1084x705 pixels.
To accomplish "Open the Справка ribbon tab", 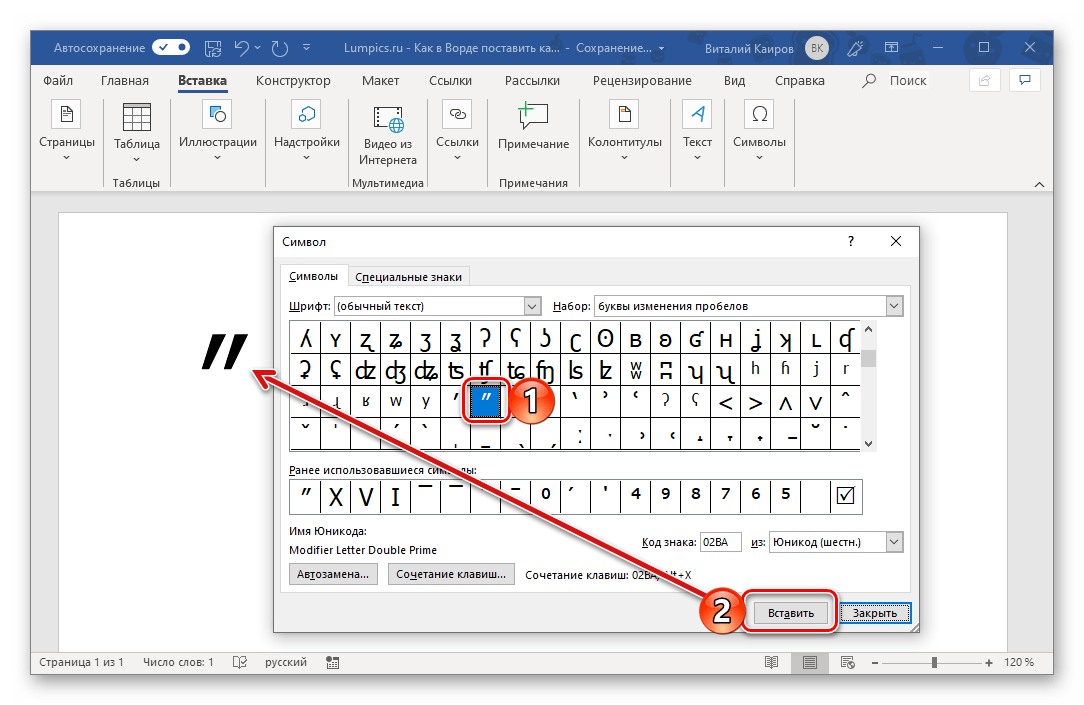I will [x=799, y=81].
